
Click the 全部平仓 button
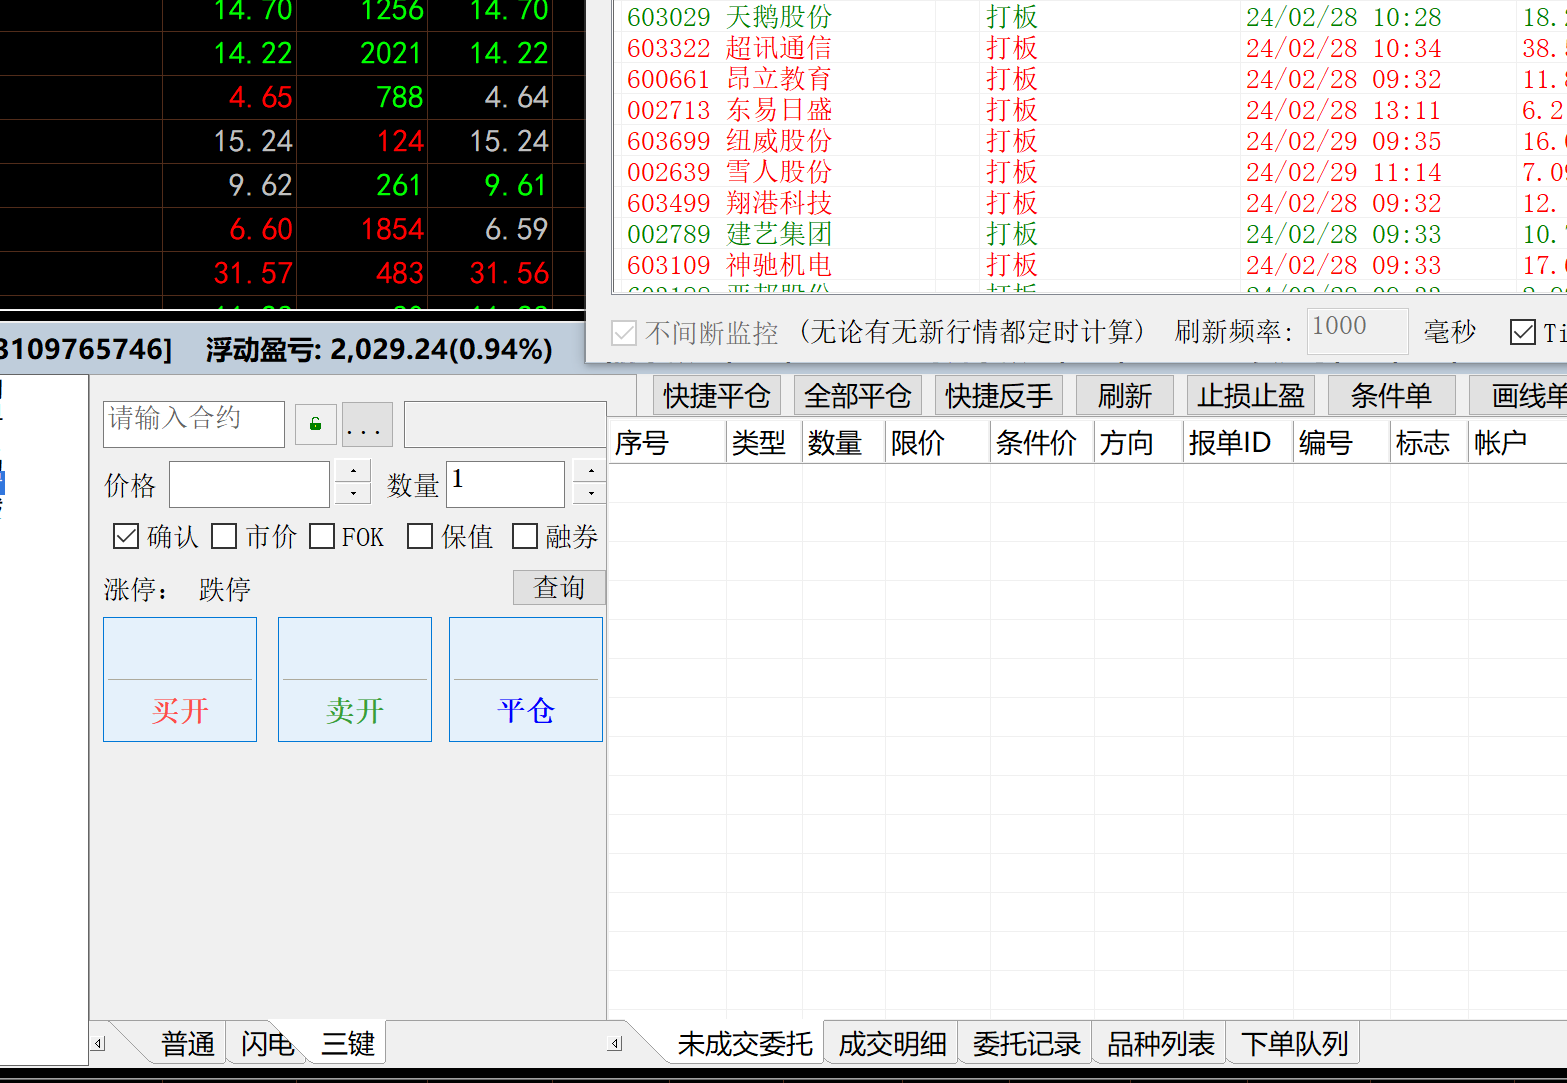[x=858, y=396]
